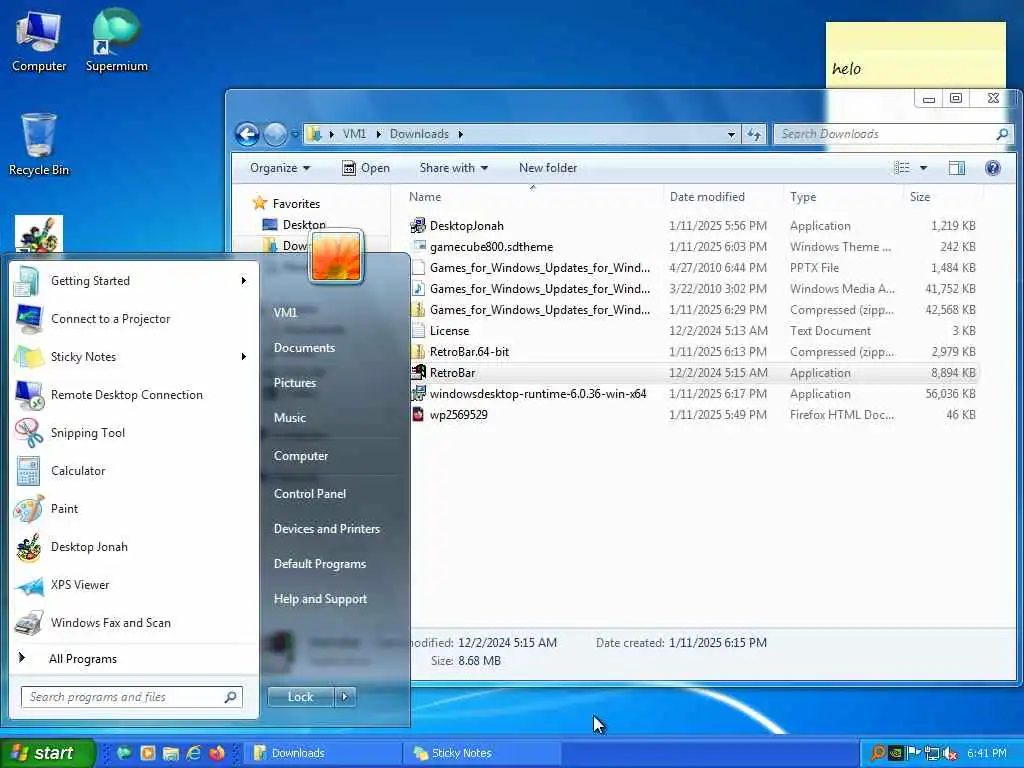Click the Lock button
Screen dimensions: 1024x768
pyautogui.click(x=300, y=697)
